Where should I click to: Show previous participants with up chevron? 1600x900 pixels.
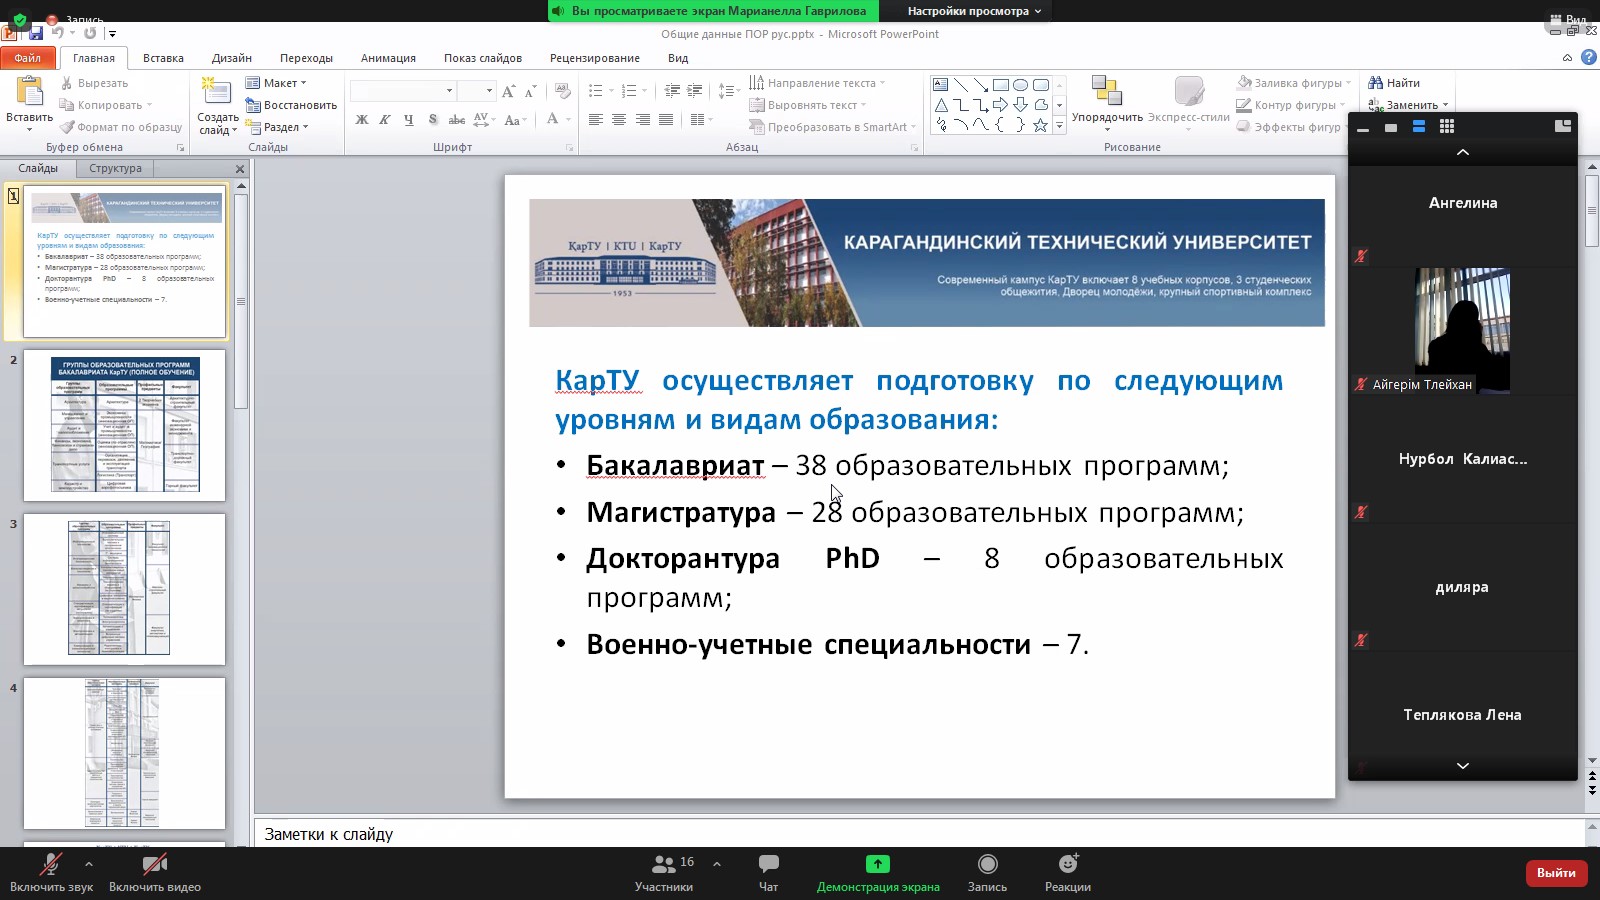point(1463,152)
